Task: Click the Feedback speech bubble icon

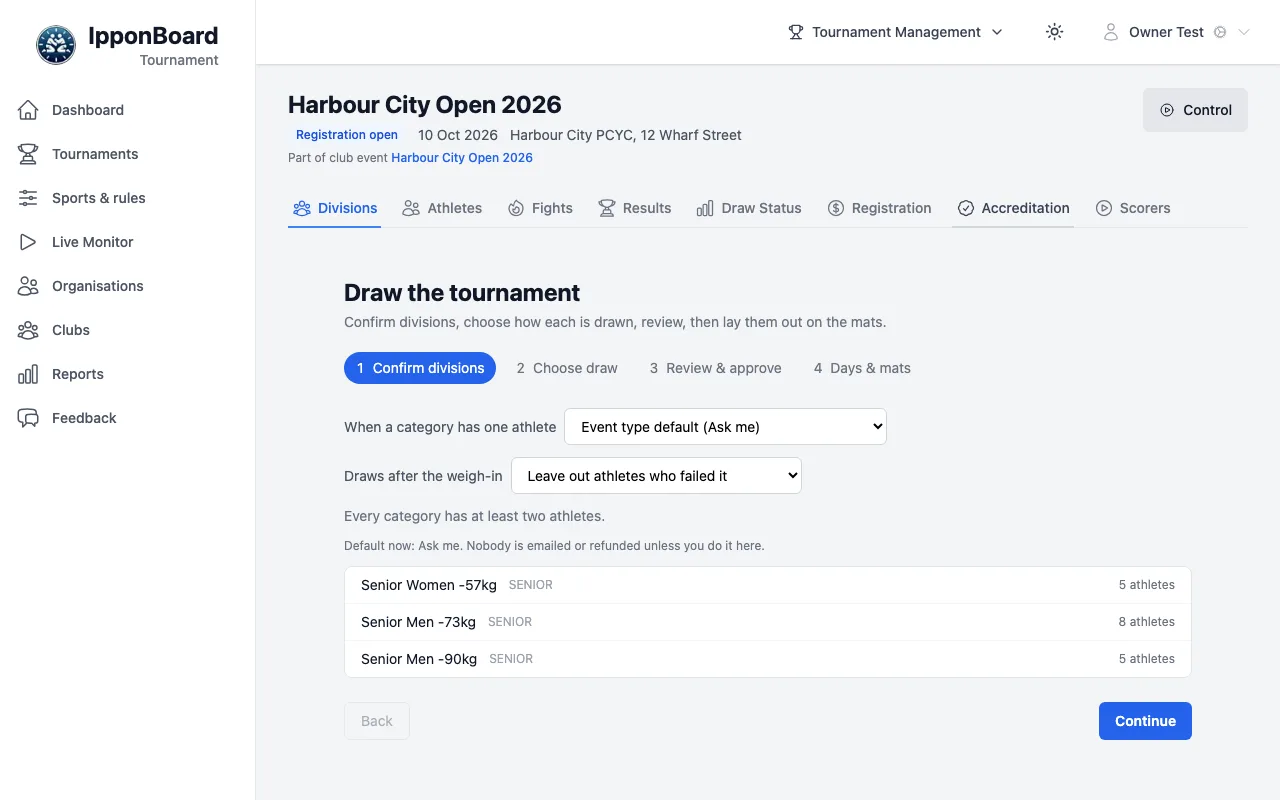Action: point(28,418)
